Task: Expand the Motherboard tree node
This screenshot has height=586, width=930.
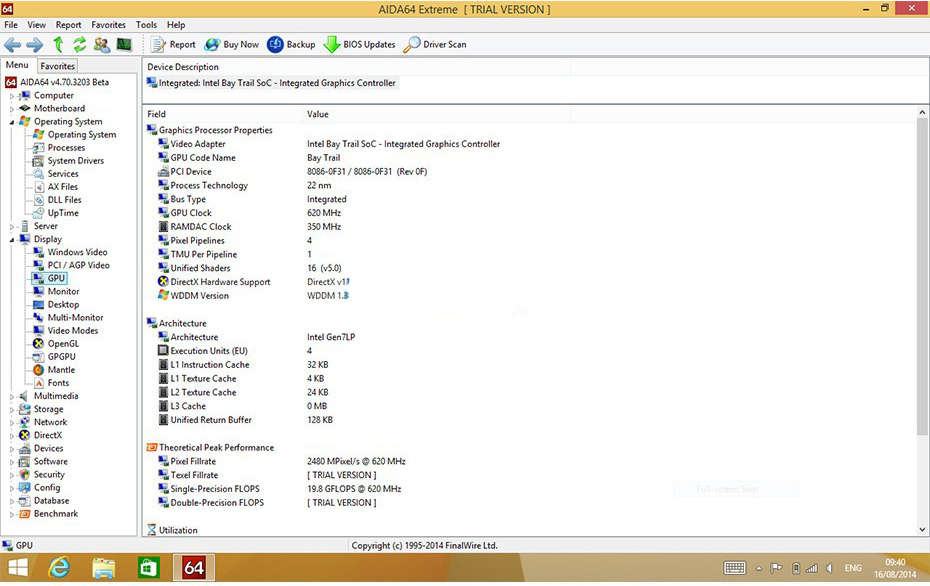Action: coord(12,109)
